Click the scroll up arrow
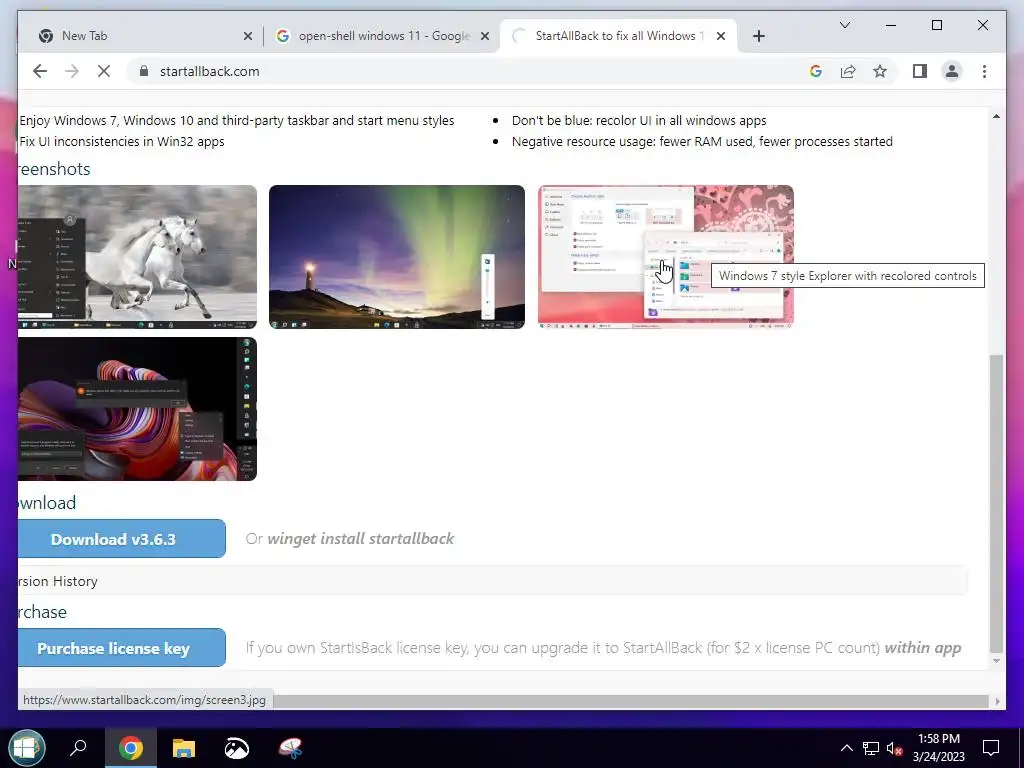The width and height of the screenshot is (1024, 768). coord(996,116)
